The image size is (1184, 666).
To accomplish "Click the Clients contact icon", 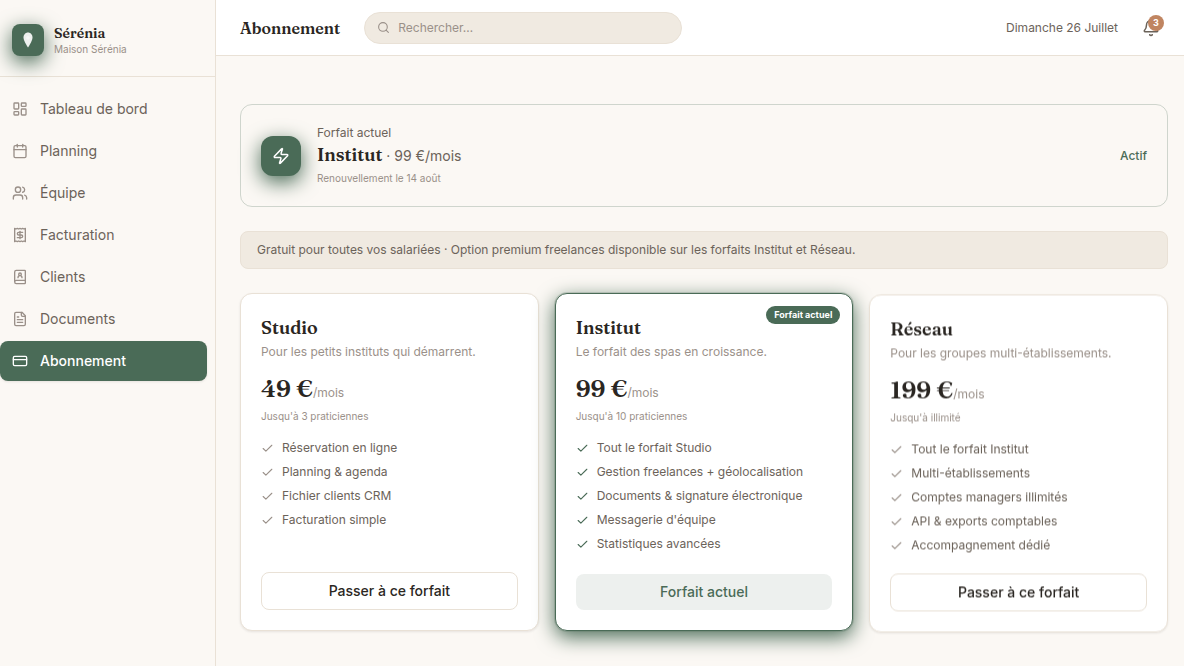I will (x=20, y=277).
